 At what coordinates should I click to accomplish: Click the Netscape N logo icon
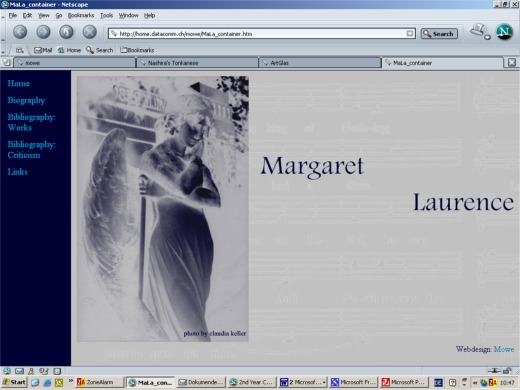[504, 32]
